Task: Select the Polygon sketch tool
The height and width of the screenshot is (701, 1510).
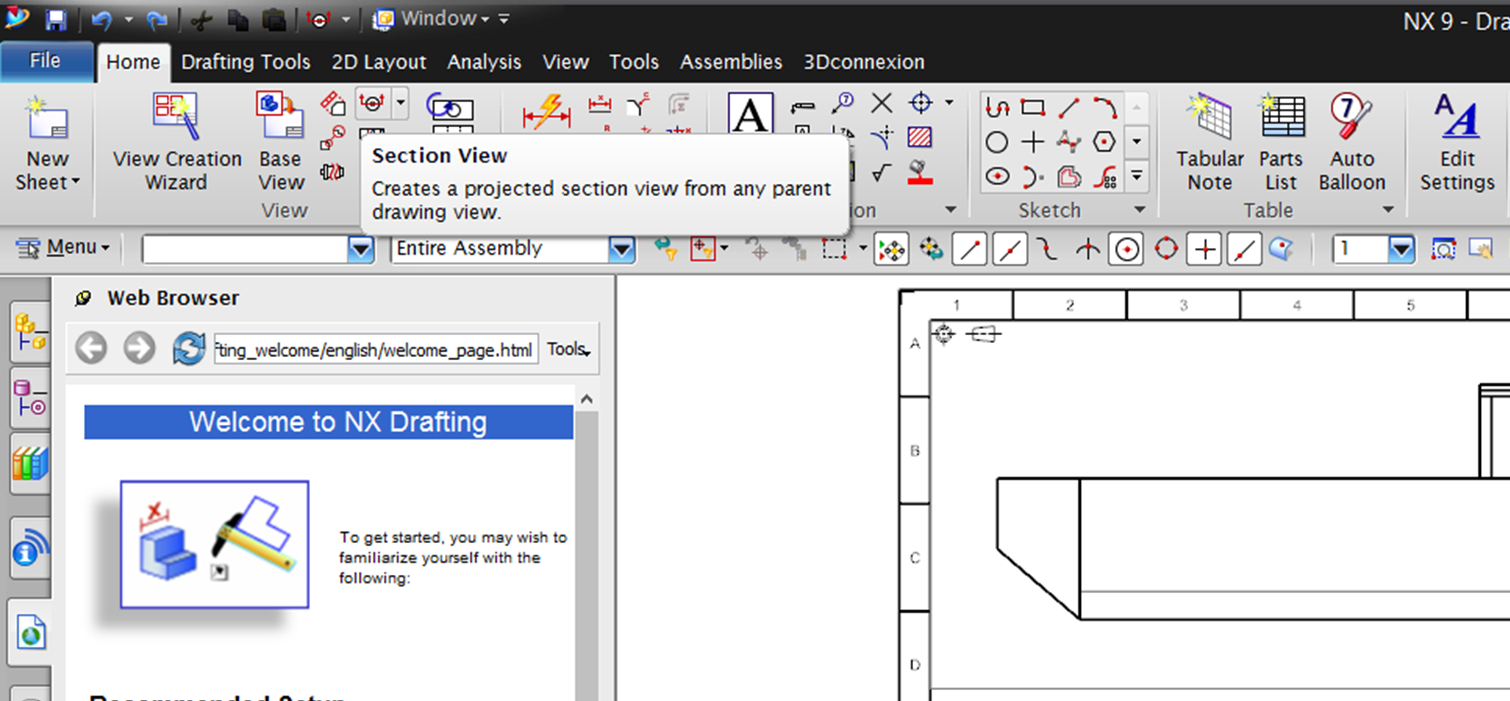Action: [1104, 143]
